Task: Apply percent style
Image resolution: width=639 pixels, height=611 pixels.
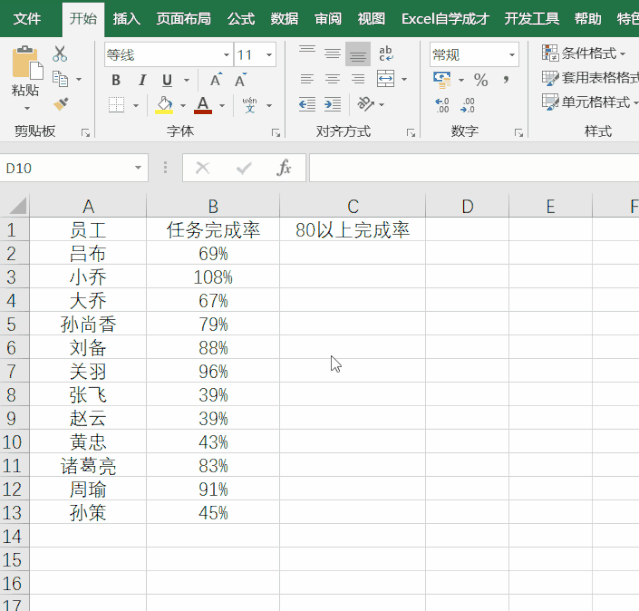Action: coord(481,80)
